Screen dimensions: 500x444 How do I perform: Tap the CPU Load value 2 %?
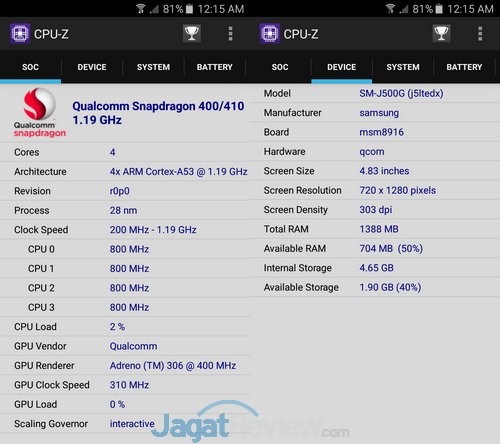click(117, 327)
